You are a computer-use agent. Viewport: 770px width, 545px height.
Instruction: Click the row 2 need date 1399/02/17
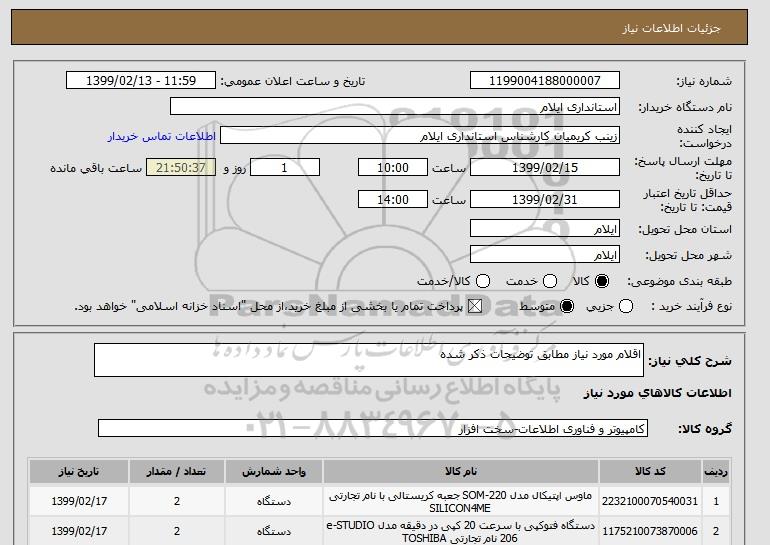tap(79, 531)
